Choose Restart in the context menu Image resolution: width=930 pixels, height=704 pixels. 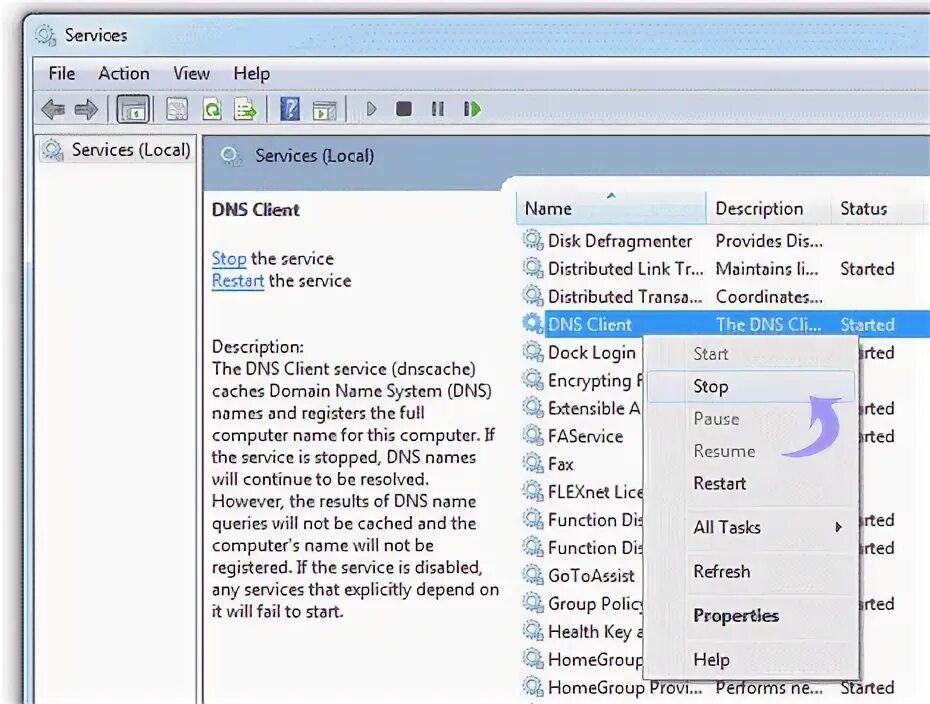(x=751, y=483)
